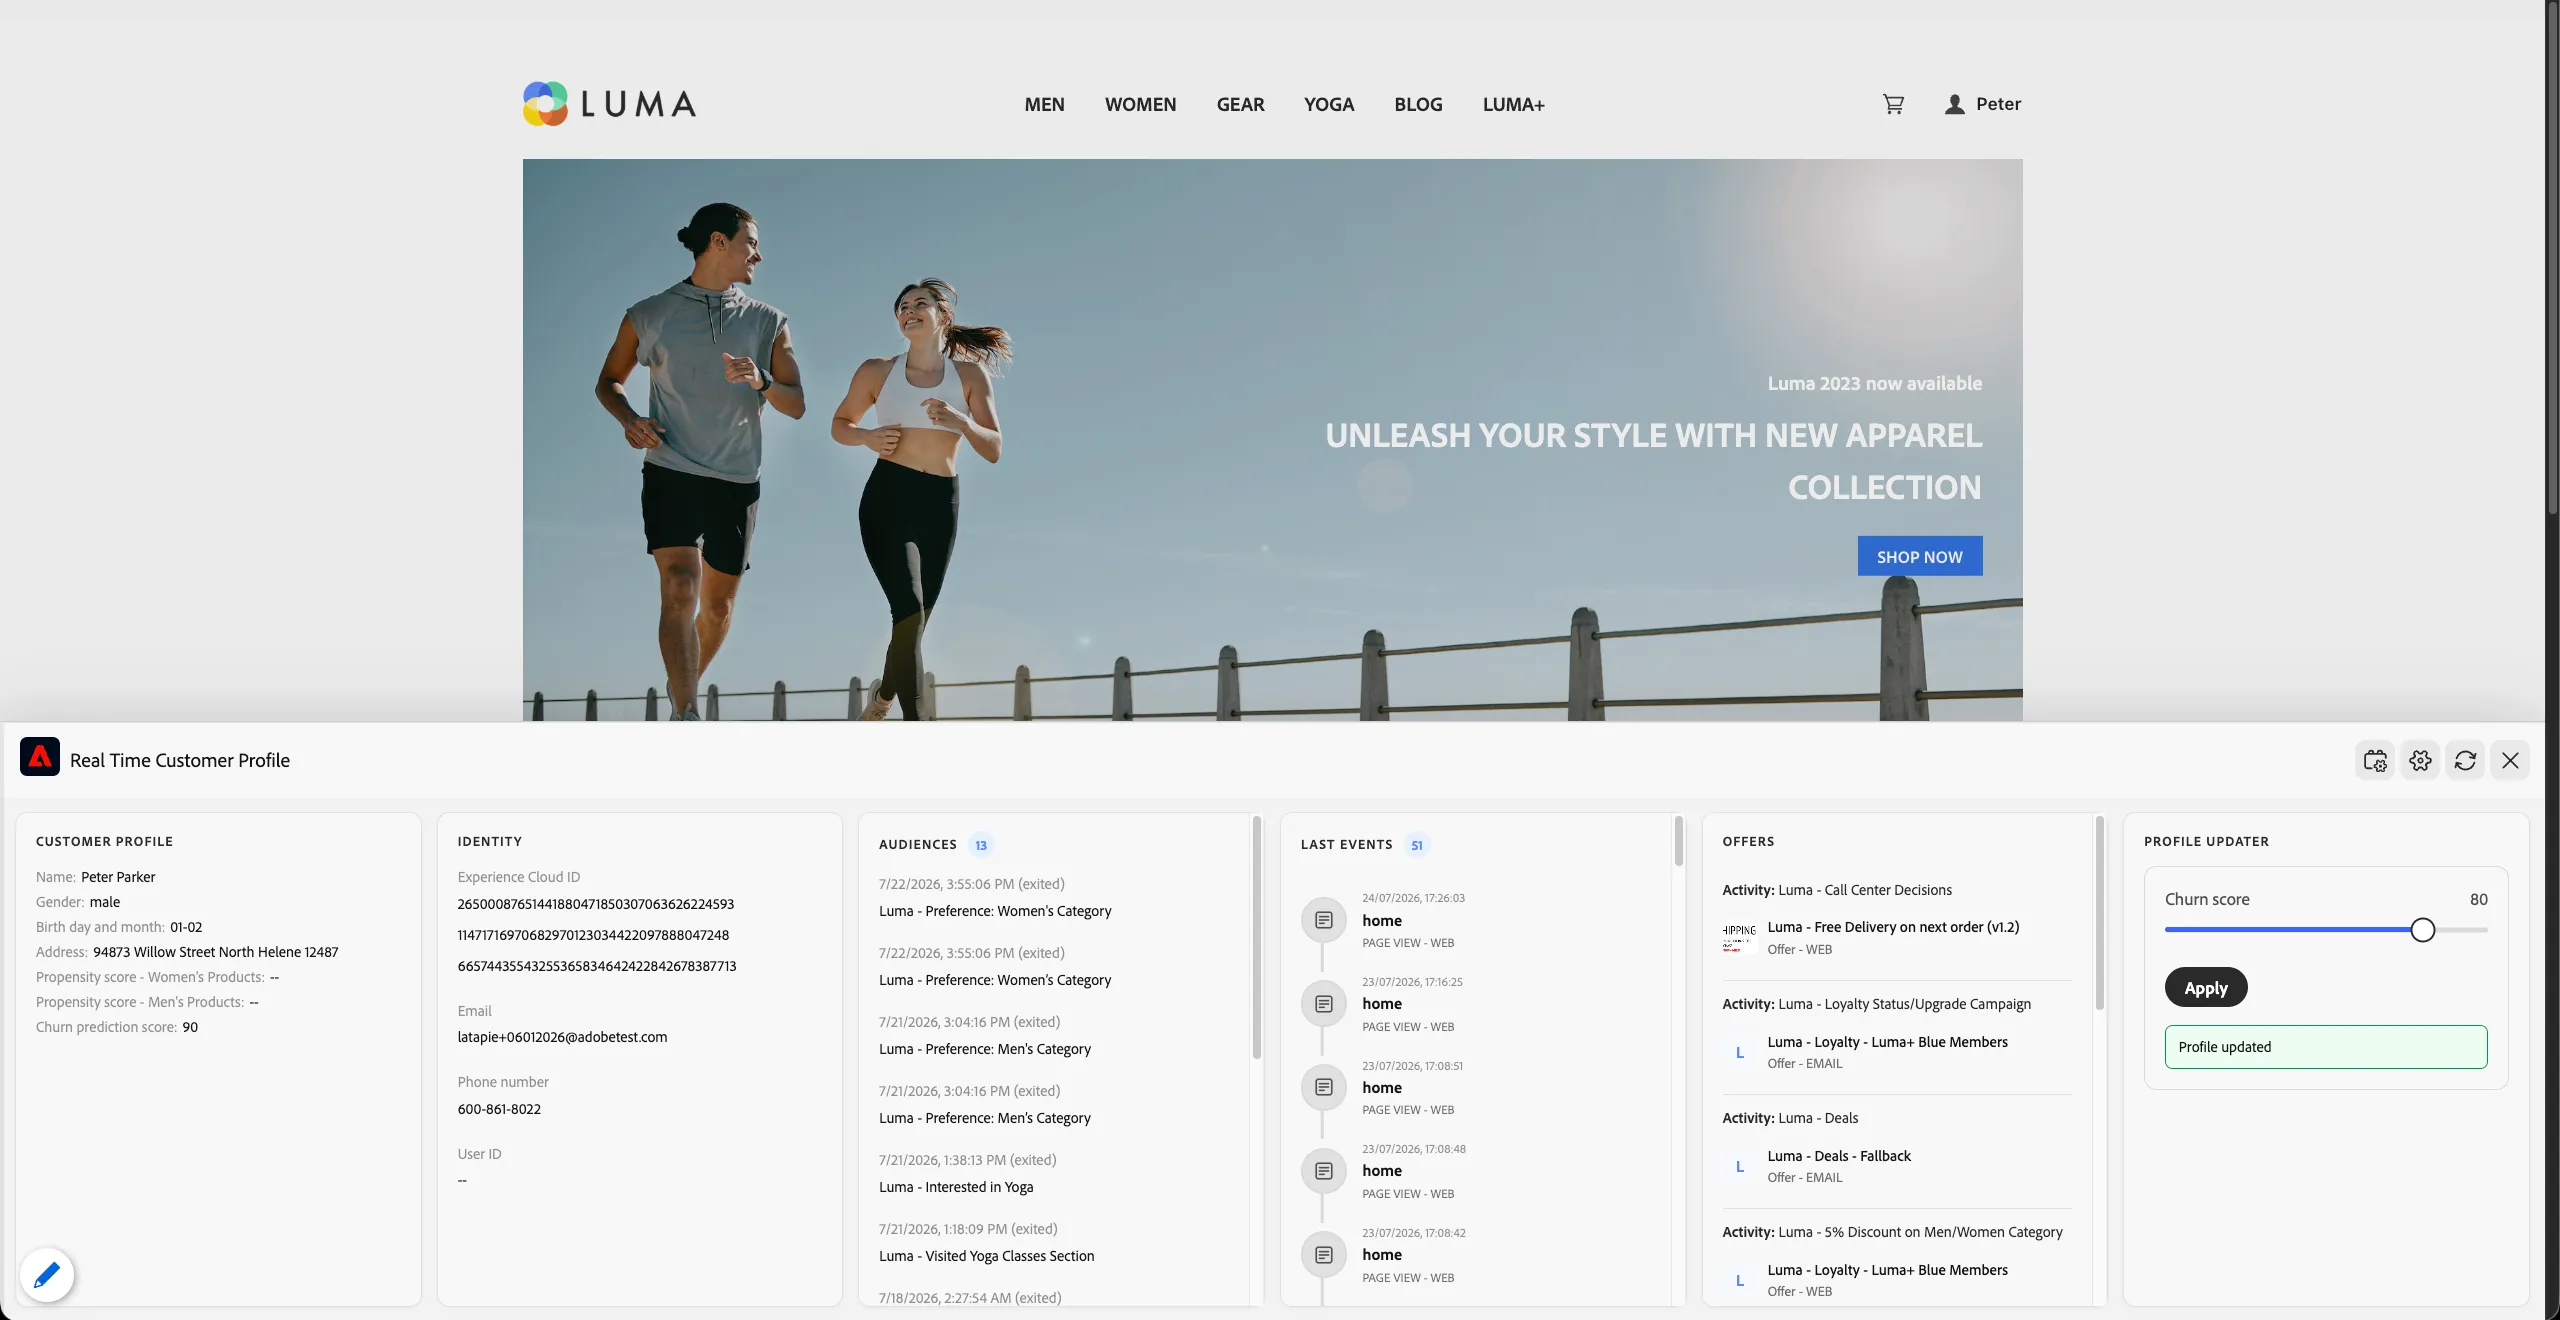Viewport: 2560px width, 1320px height.
Task: Click the Peter Parker name value
Action: coord(118,877)
